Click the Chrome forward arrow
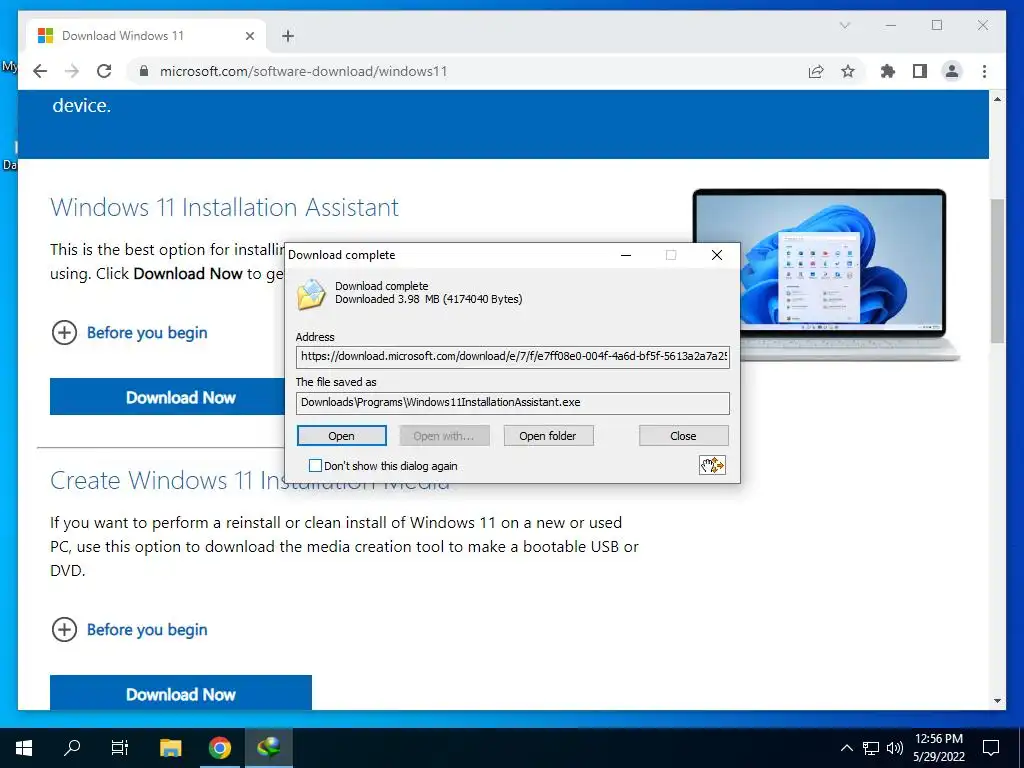 pos(72,71)
